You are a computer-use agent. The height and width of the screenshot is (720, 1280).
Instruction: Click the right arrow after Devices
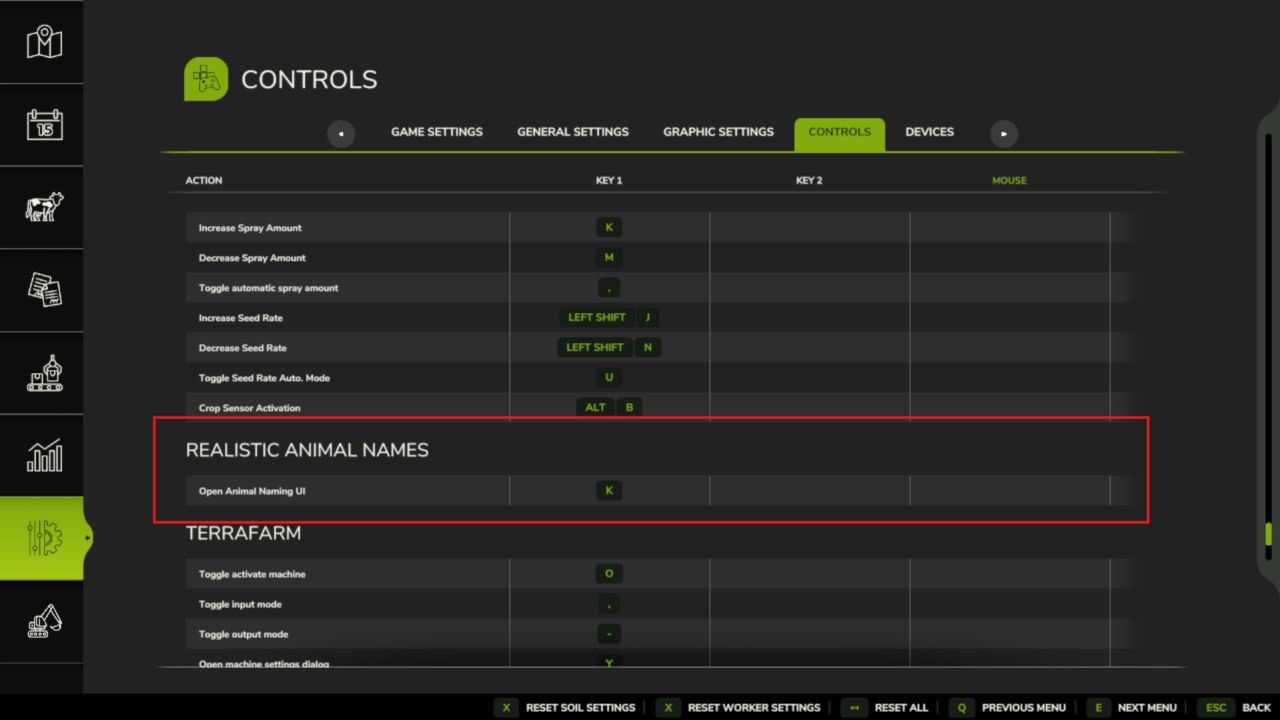(1003, 133)
